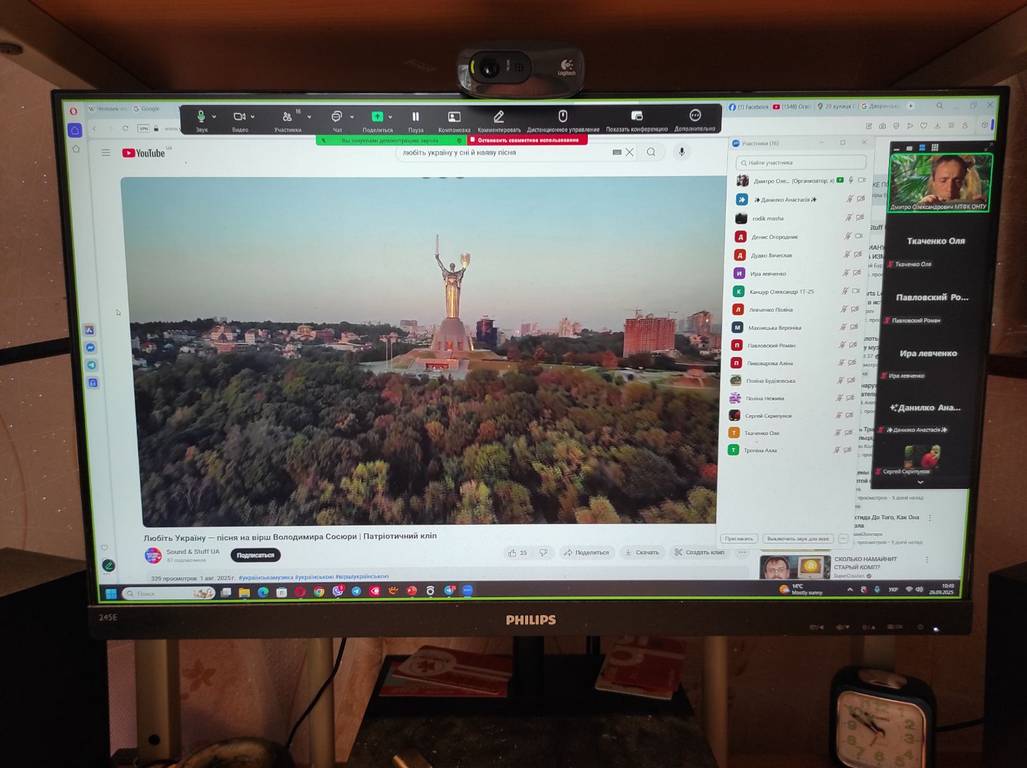Click the YouTube Подписаться subscribe button
Screen dimensions: 1027x768
[x=255, y=555]
